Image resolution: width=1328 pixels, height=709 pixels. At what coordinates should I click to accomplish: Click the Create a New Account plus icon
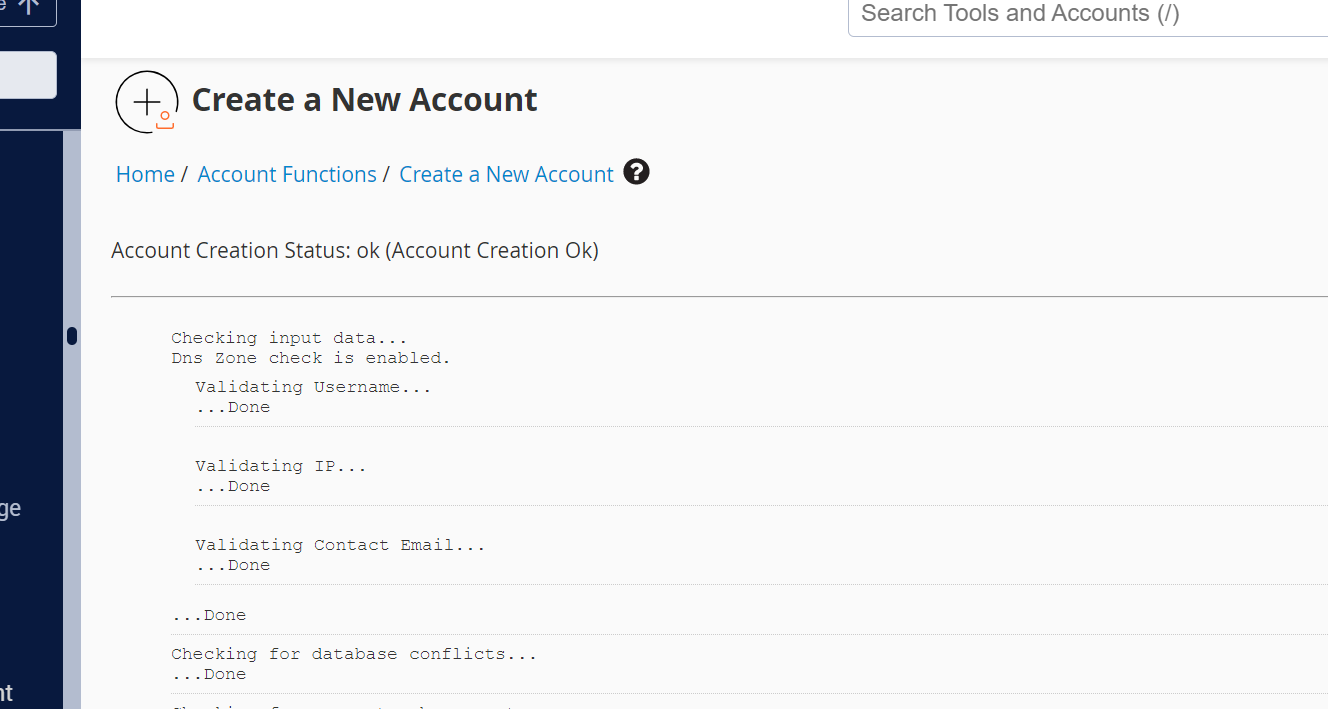tap(147, 102)
